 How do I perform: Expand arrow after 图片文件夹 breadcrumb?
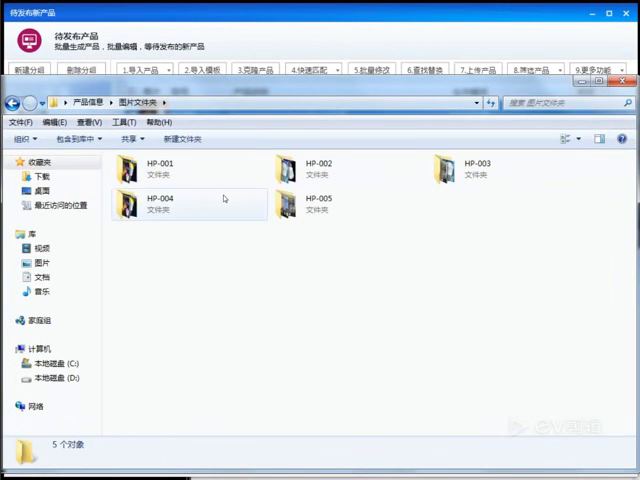[x=164, y=103]
